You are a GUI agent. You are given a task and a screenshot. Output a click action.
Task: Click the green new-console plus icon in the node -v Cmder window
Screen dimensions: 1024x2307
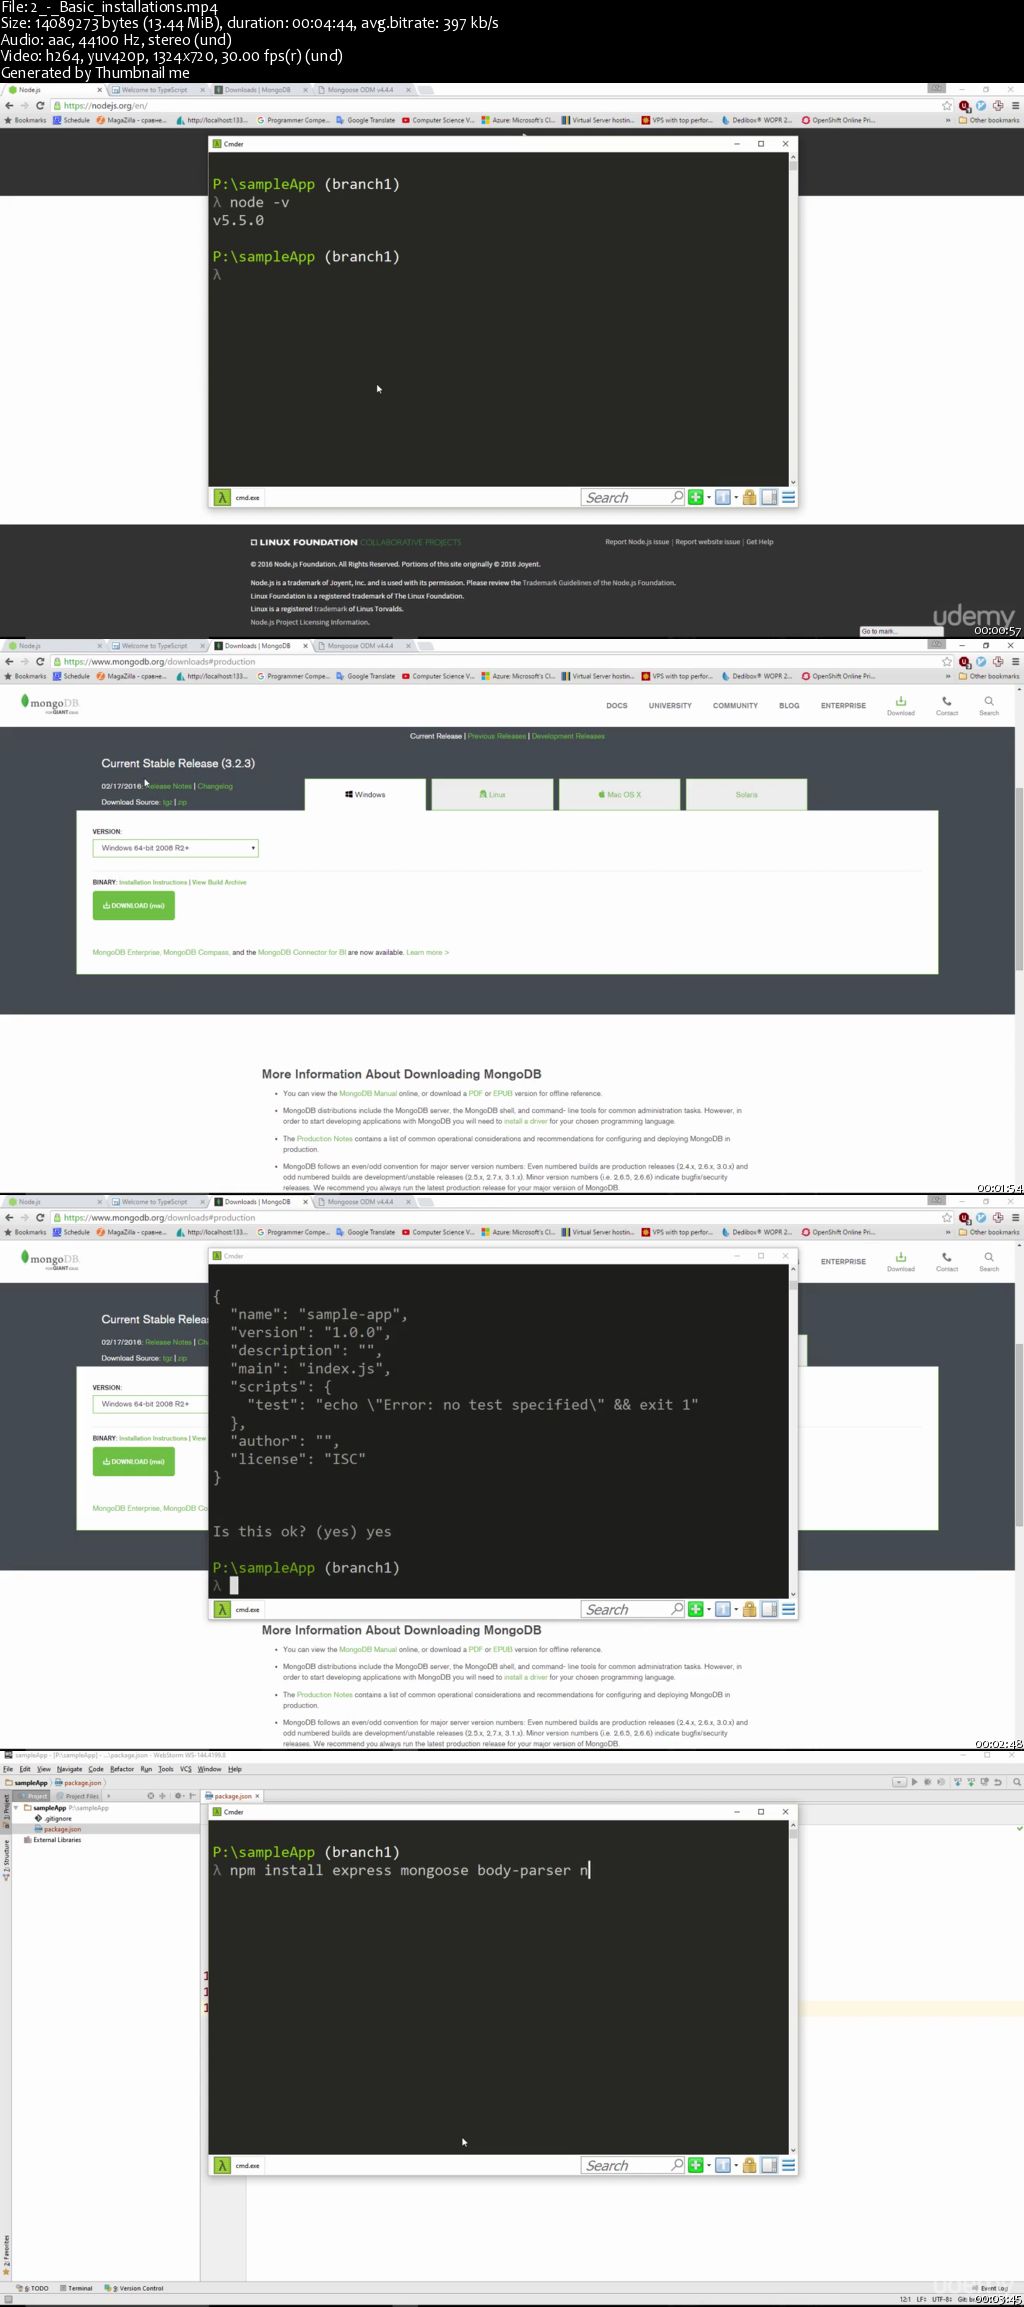[695, 497]
